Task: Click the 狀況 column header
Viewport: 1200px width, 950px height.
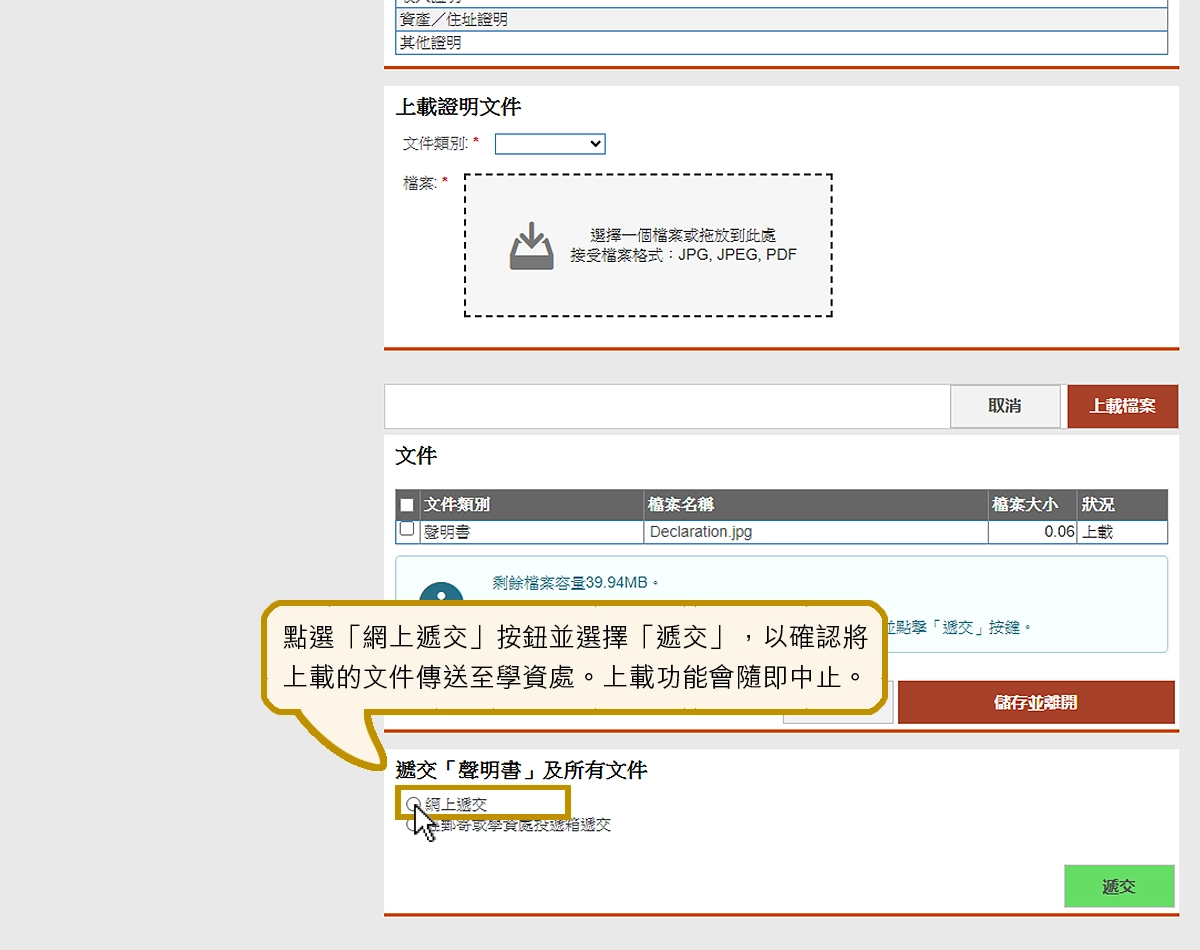Action: 1097,505
